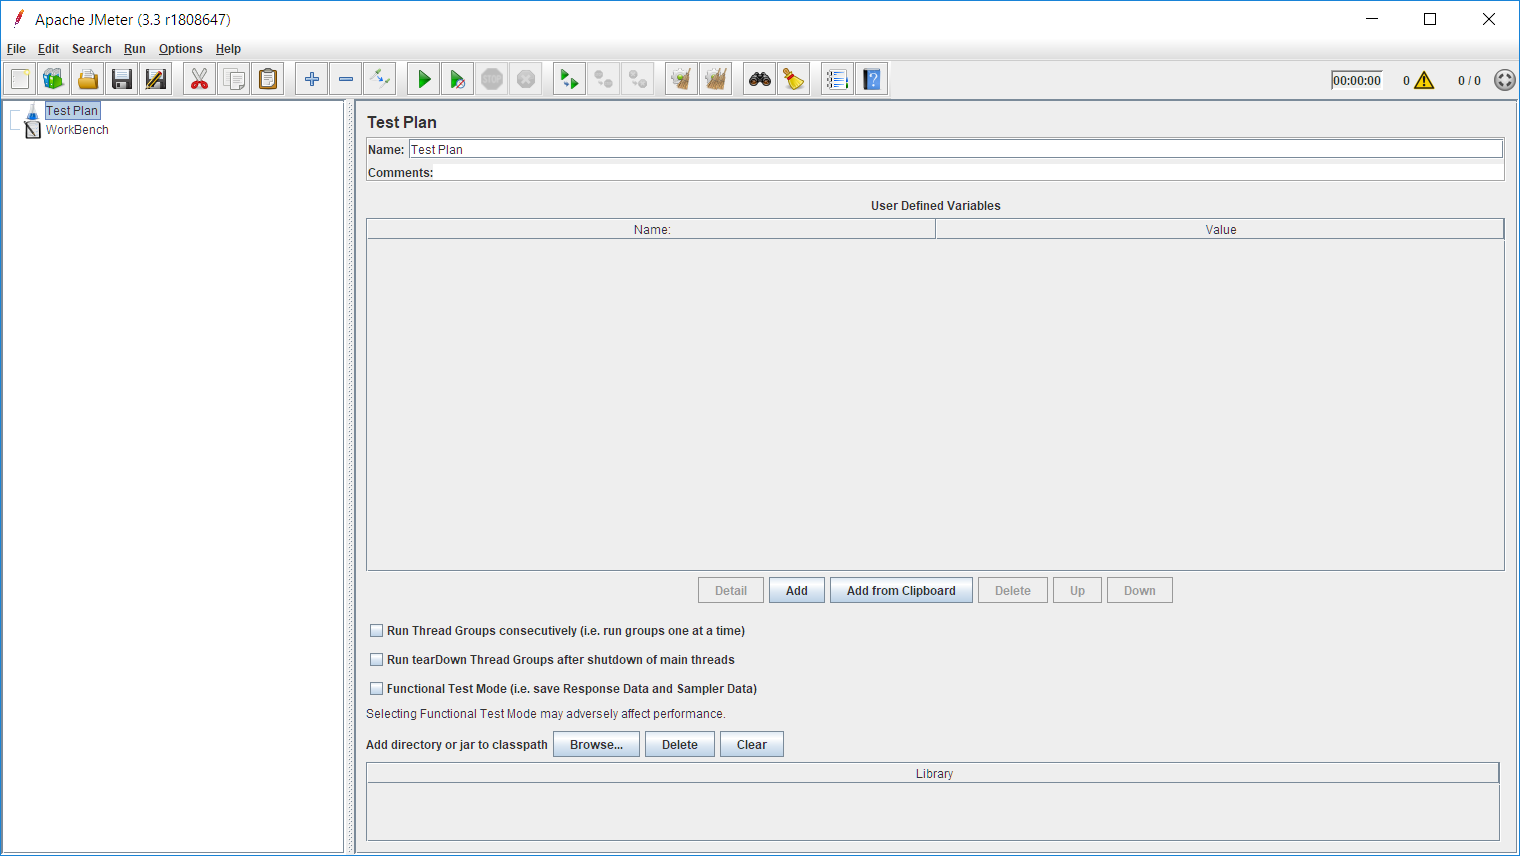Click the Delete button next to Browse...
1520x856 pixels.
pos(680,745)
